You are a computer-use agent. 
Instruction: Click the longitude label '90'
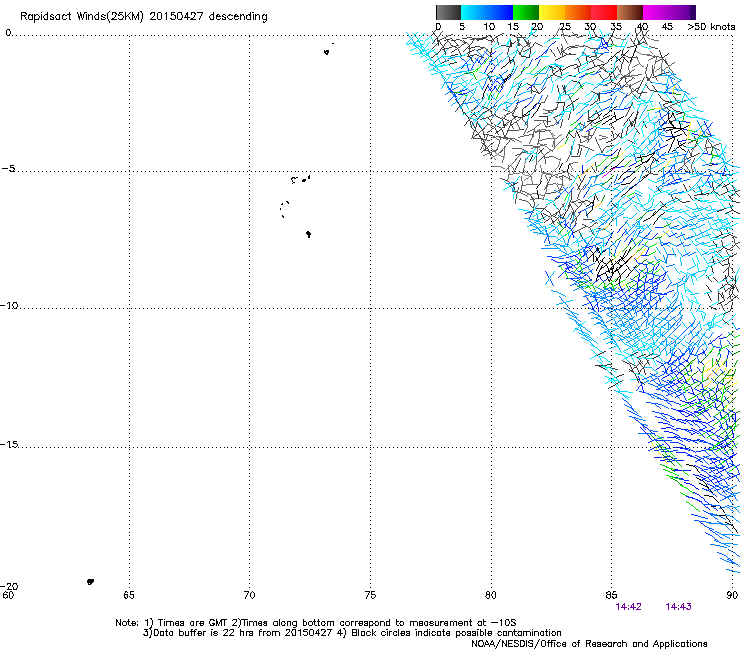point(732,595)
